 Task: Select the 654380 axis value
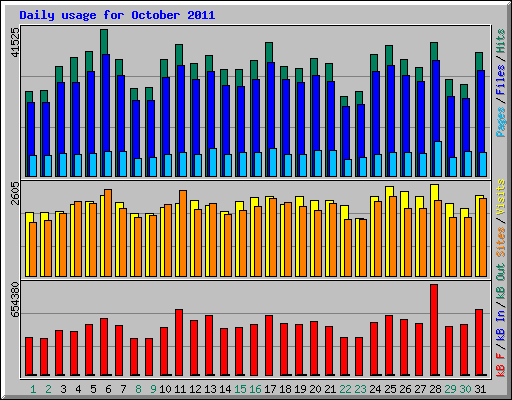[15, 300]
